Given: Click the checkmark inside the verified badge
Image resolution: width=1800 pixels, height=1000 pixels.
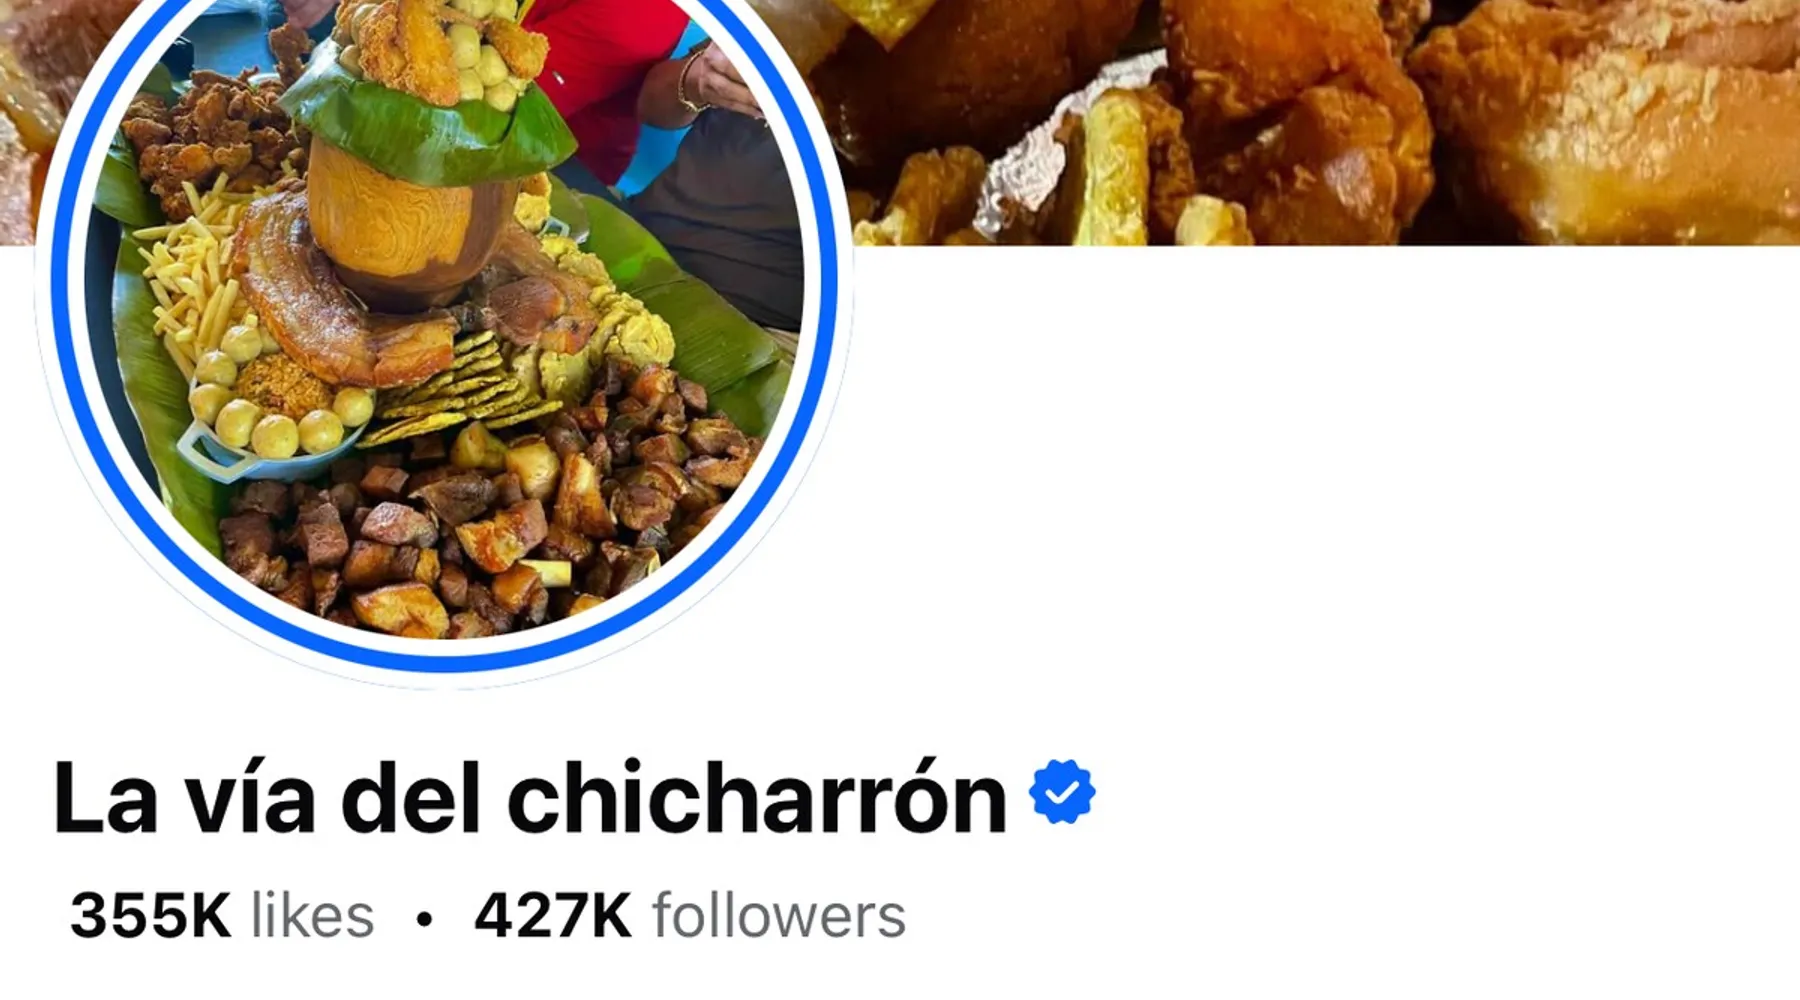Looking at the screenshot, I should tap(1062, 792).
